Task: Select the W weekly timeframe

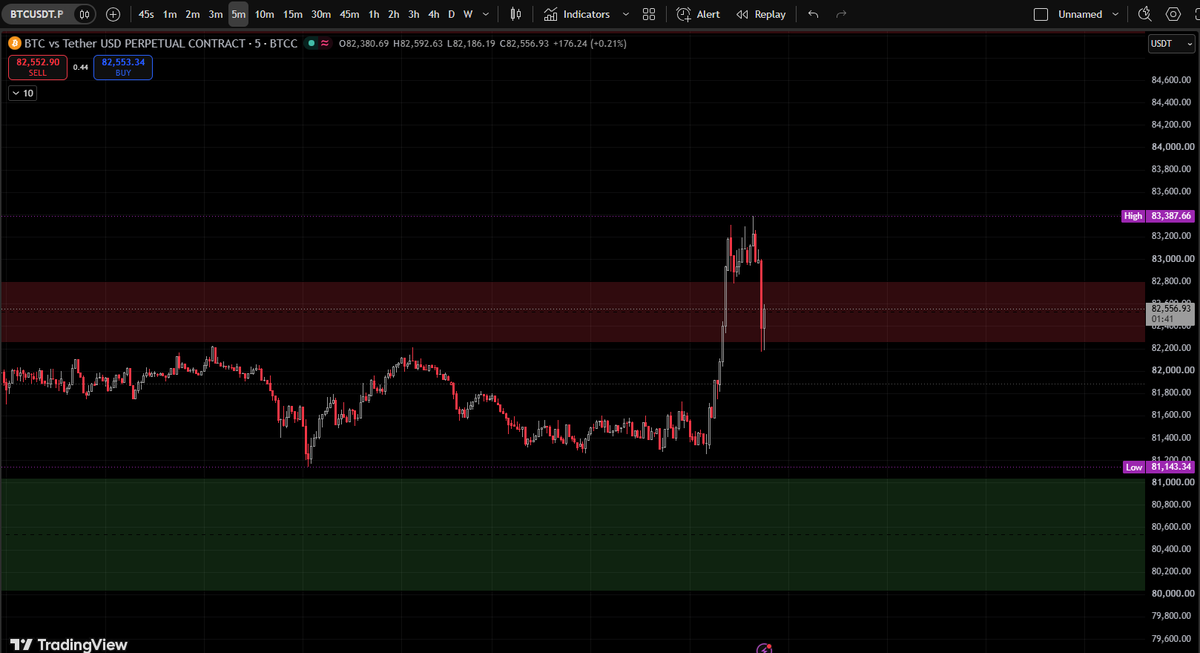Action: [x=468, y=14]
